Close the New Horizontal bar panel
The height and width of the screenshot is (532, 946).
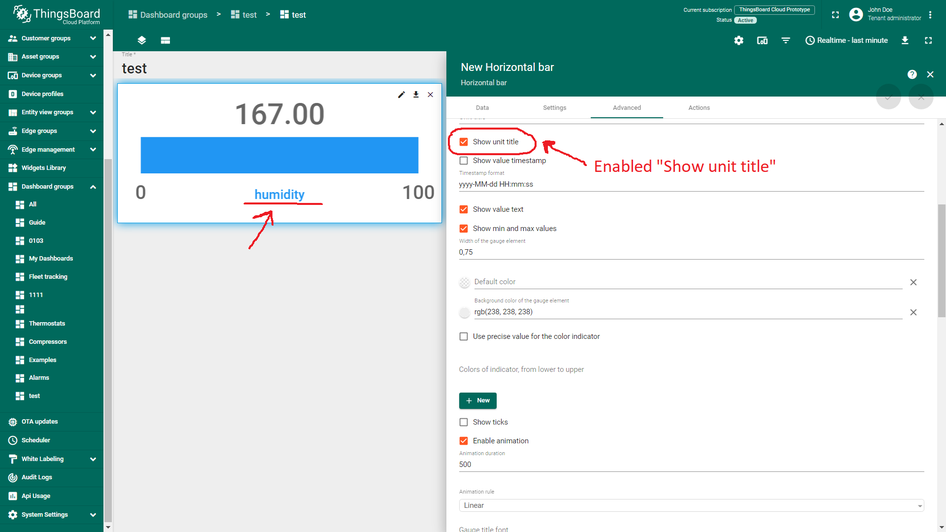(930, 74)
